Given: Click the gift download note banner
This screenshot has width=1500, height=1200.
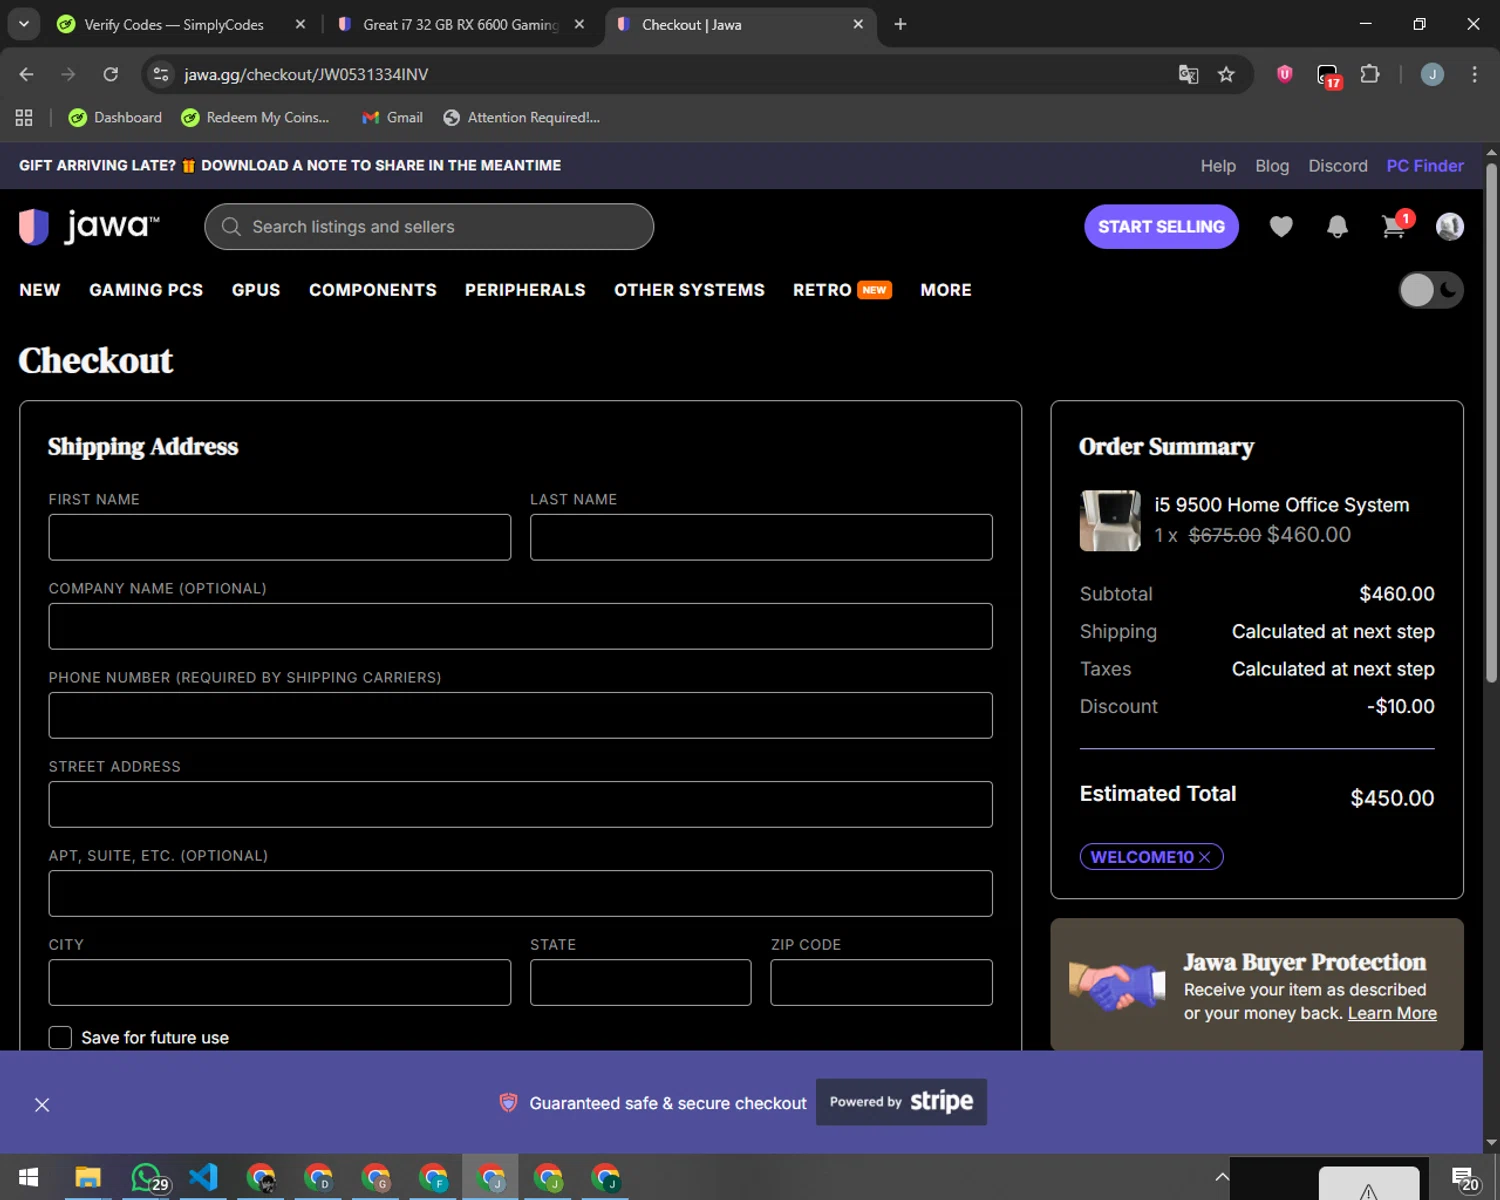Looking at the screenshot, I should tap(290, 166).
